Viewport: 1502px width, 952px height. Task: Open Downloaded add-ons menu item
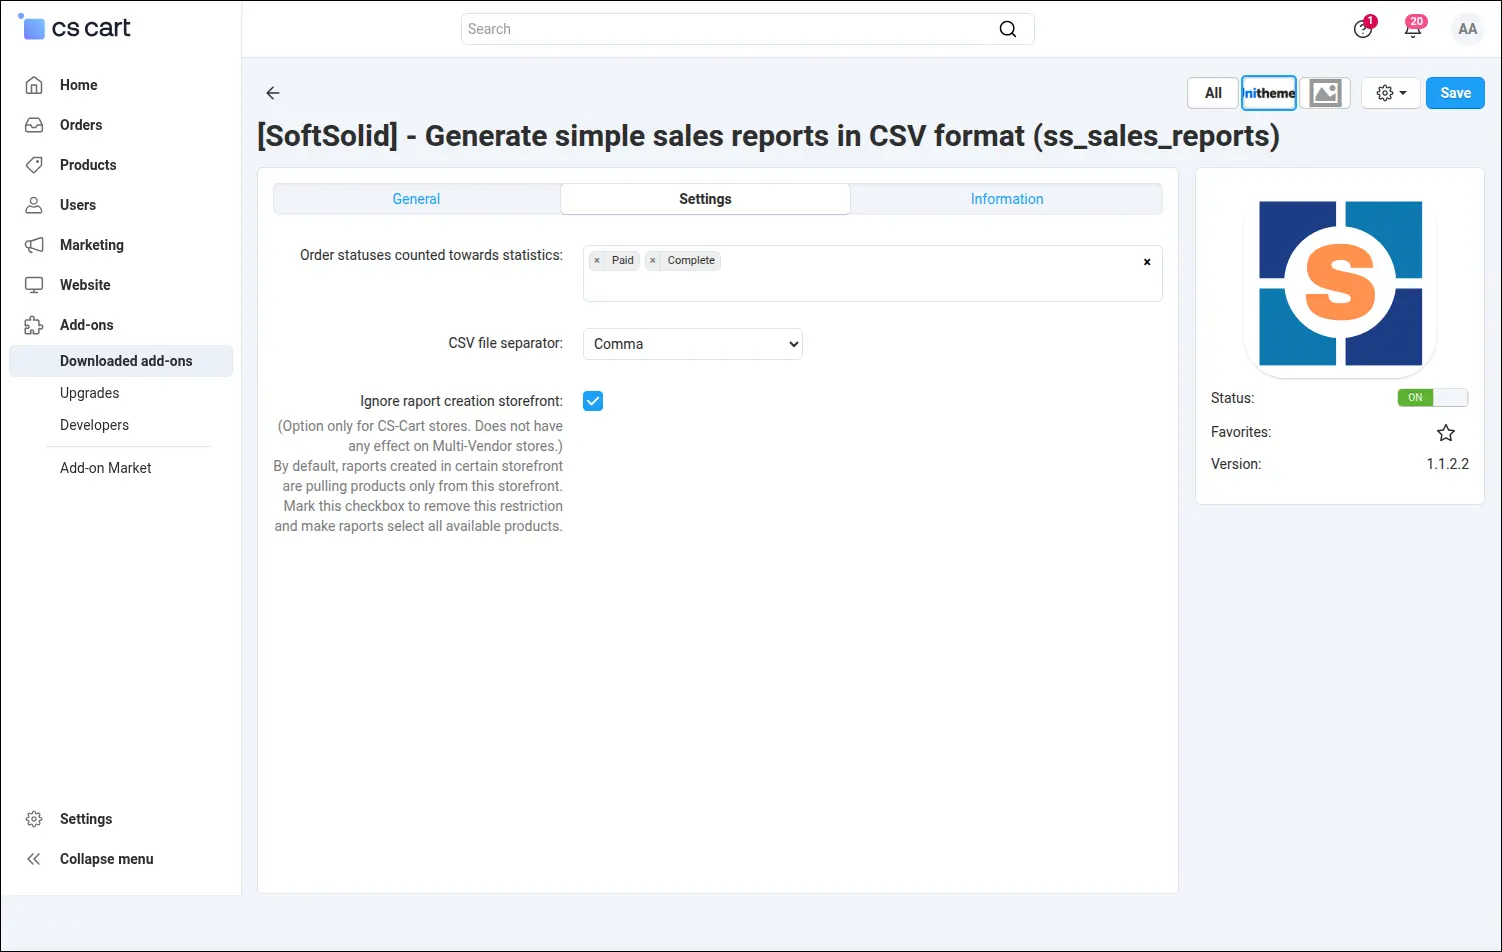121,361
